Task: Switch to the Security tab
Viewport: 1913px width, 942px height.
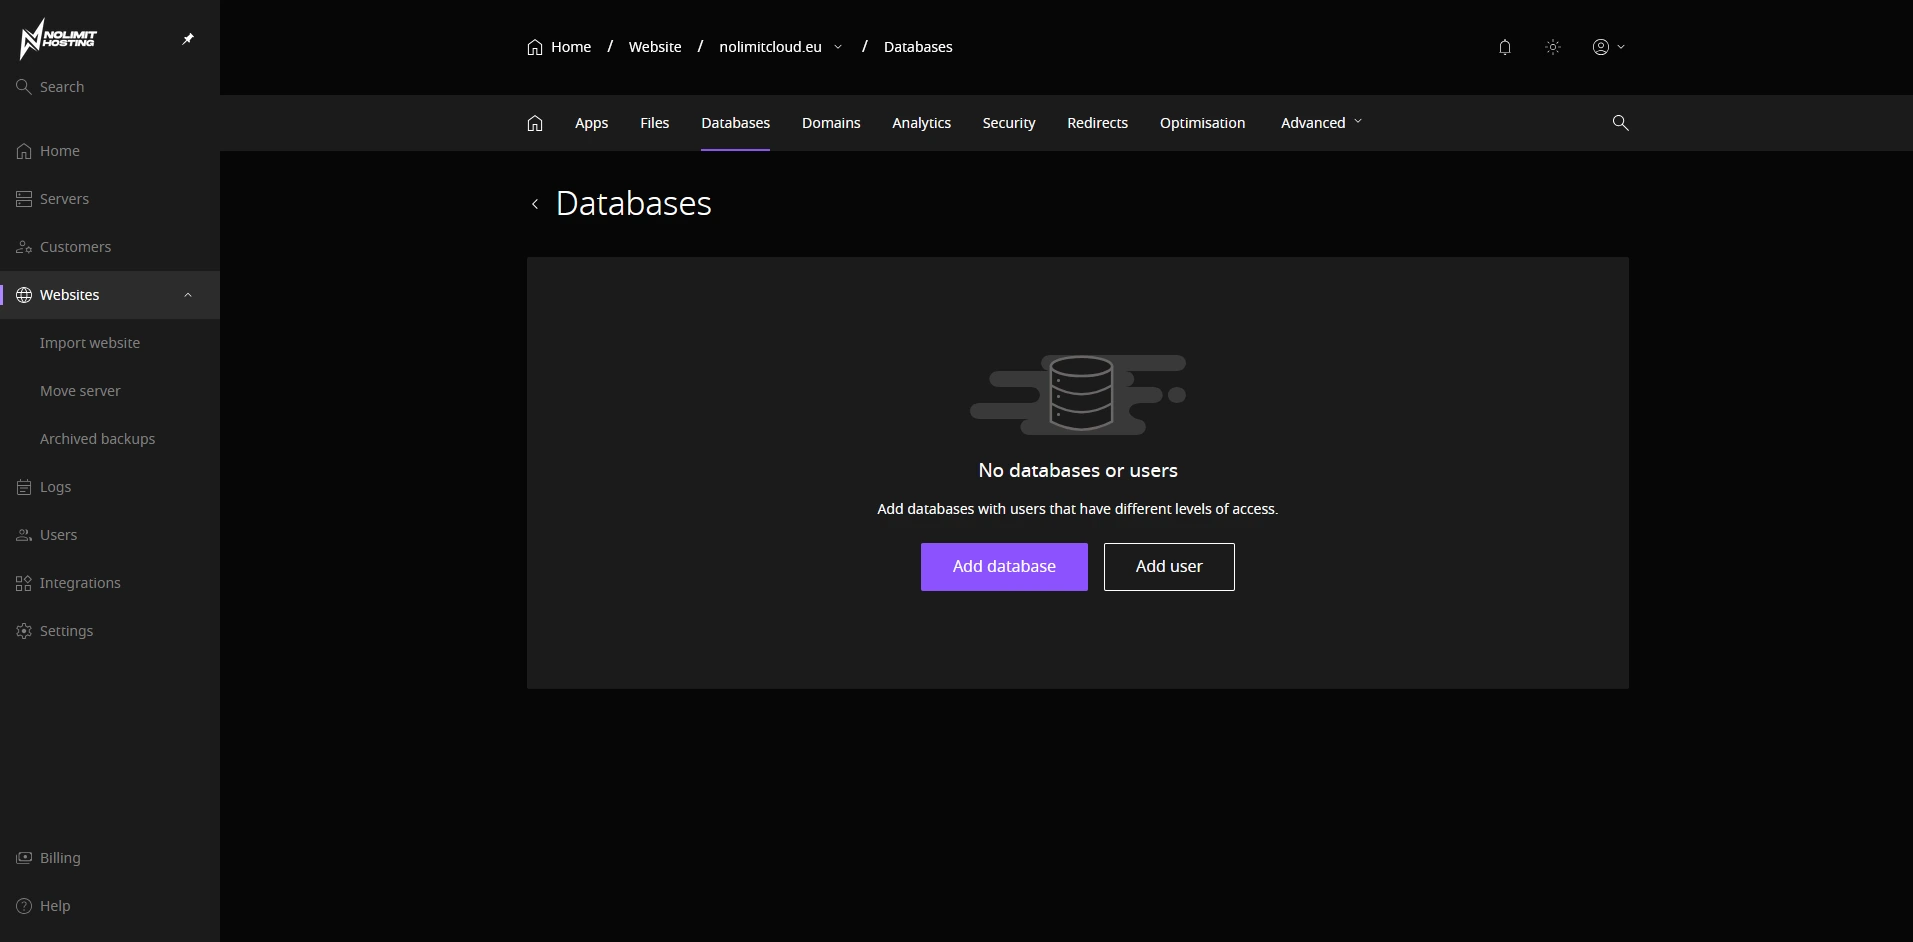Action: pyautogui.click(x=1008, y=123)
